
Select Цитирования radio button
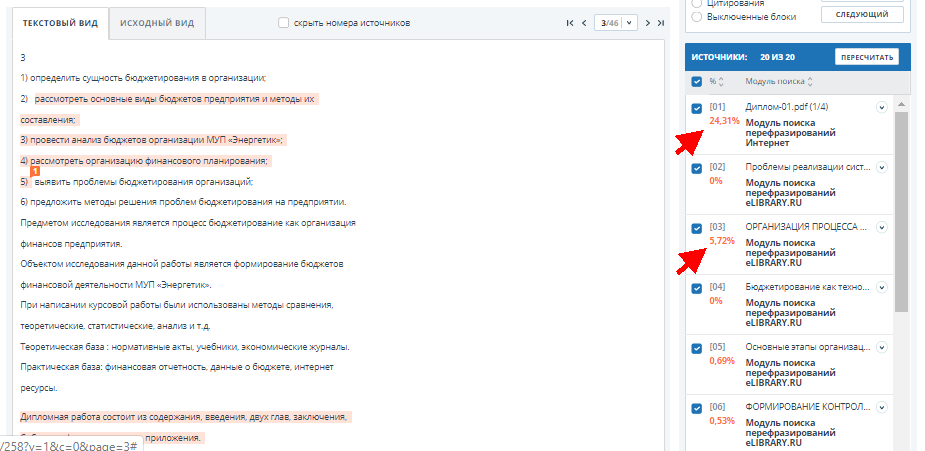click(697, 3)
